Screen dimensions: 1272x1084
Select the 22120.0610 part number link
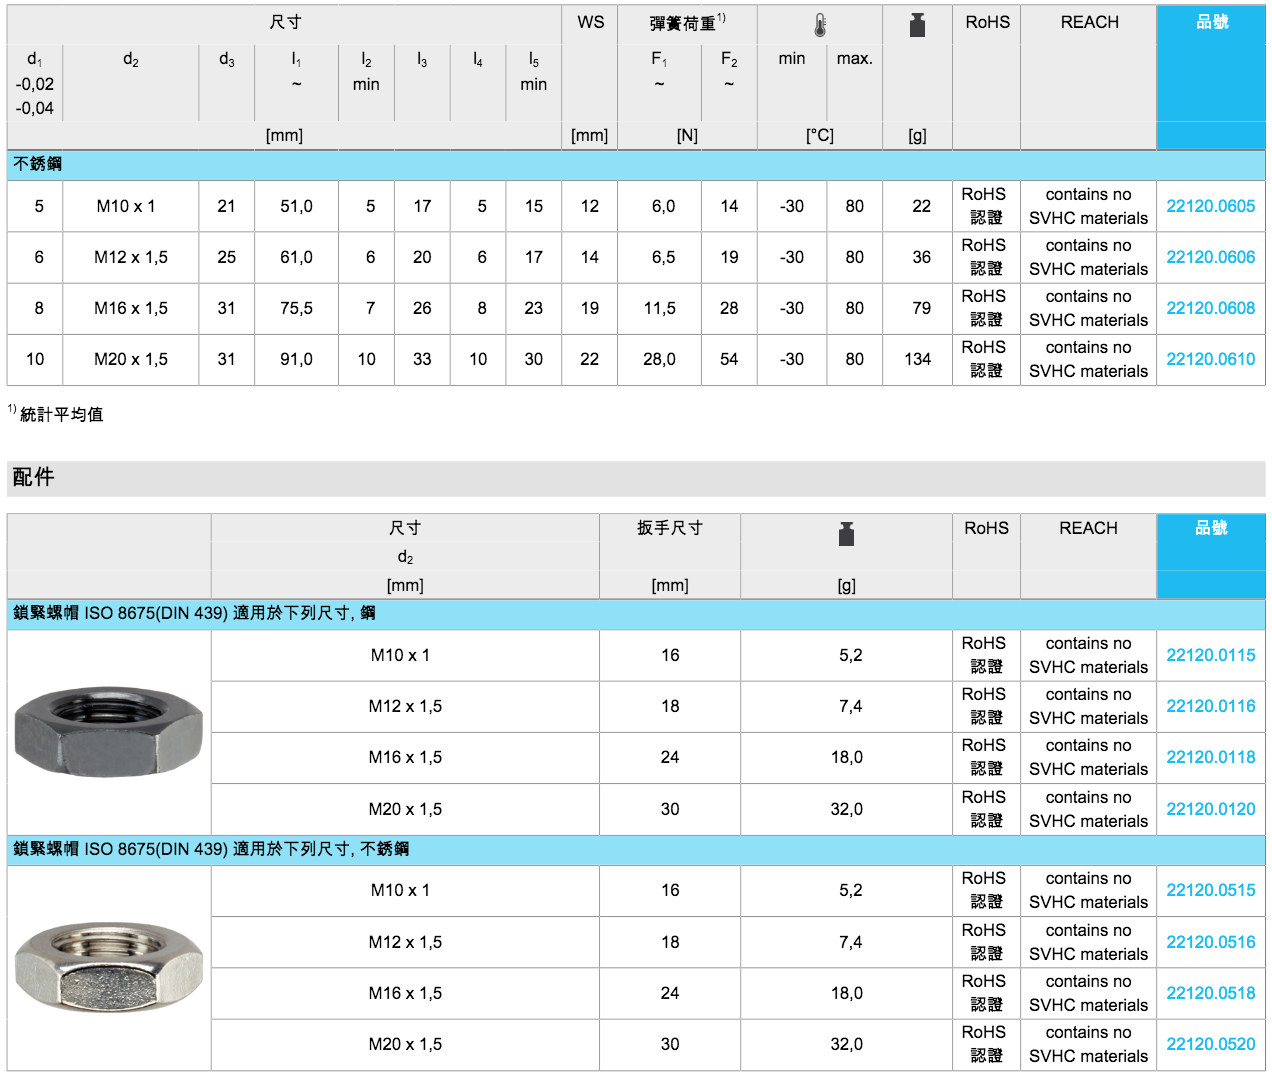(x=1210, y=359)
